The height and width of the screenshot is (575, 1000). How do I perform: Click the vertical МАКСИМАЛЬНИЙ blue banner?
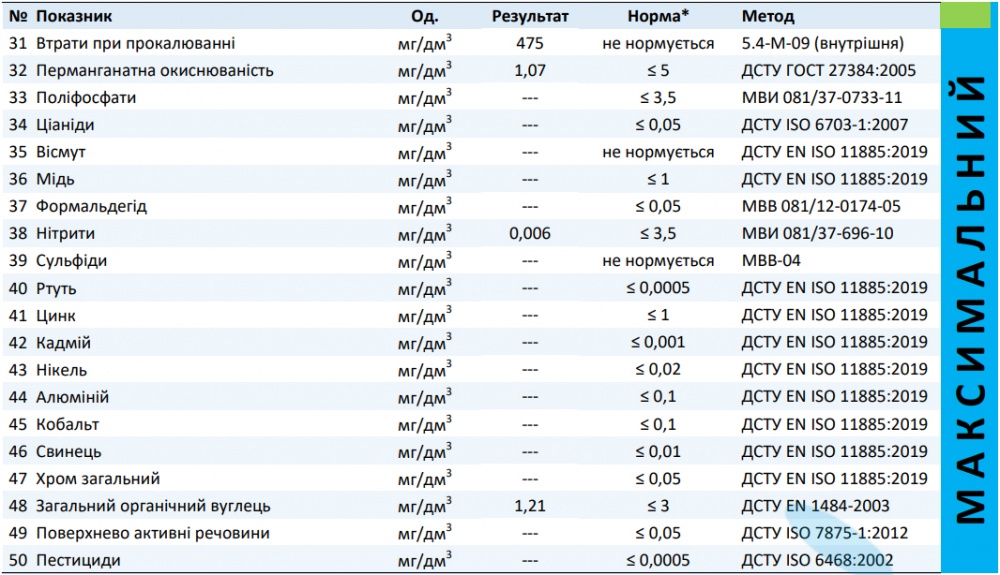[969, 300]
